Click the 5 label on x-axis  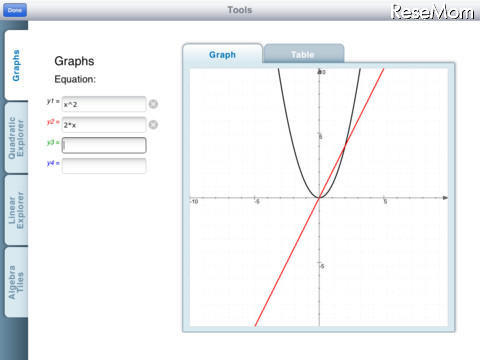pos(385,202)
